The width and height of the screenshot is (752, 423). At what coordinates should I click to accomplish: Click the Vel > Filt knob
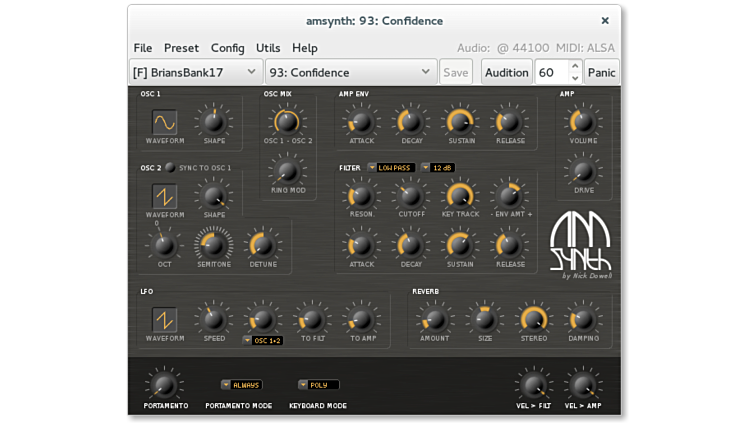(534, 385)
